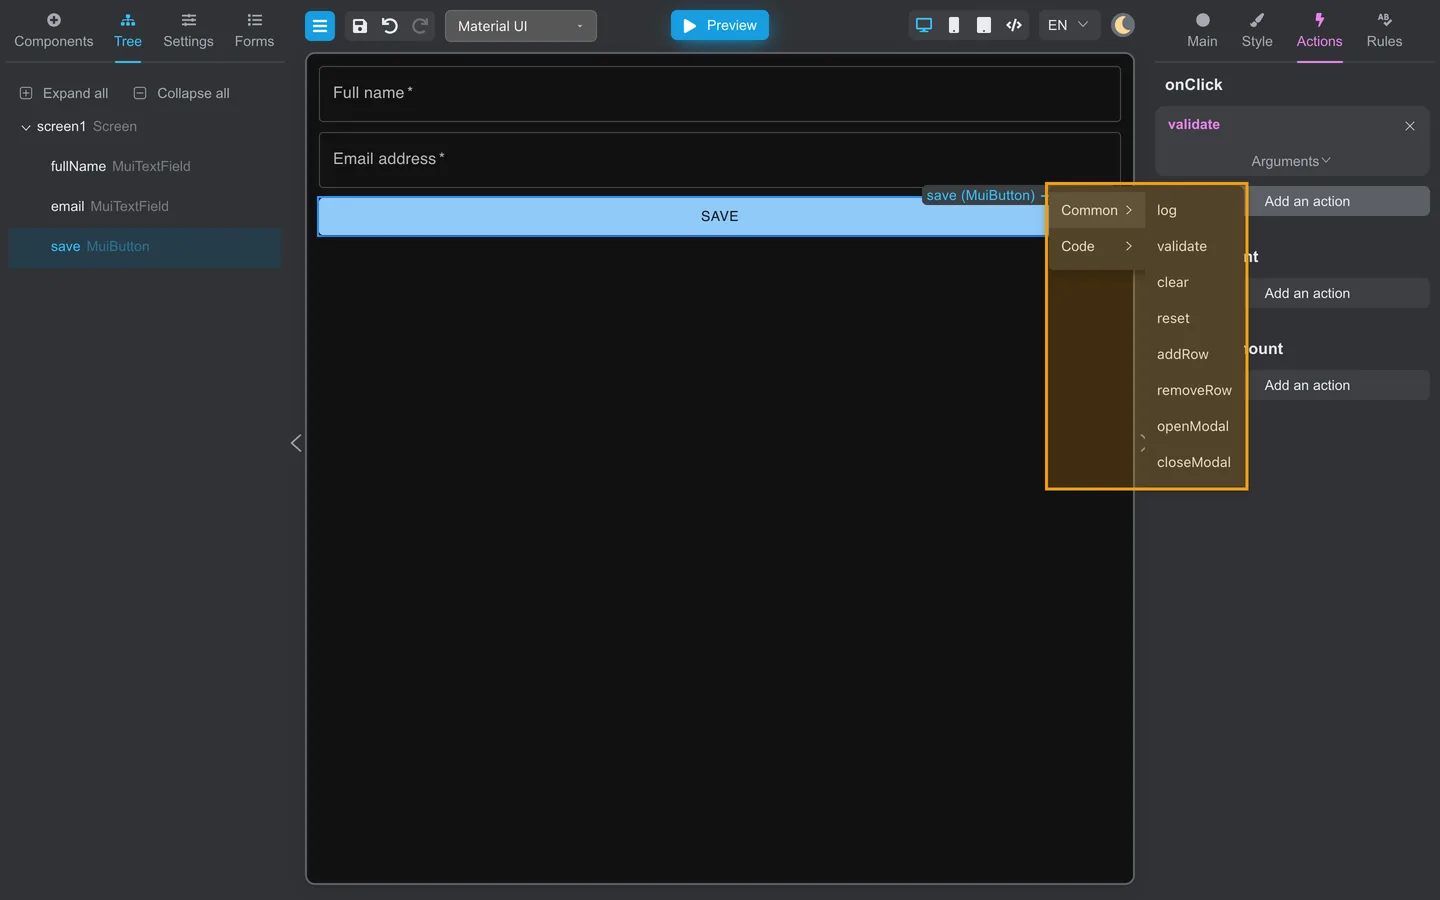Switch to mobile viewport icon
Screen dimensions: 1440x900
[954, 25]
